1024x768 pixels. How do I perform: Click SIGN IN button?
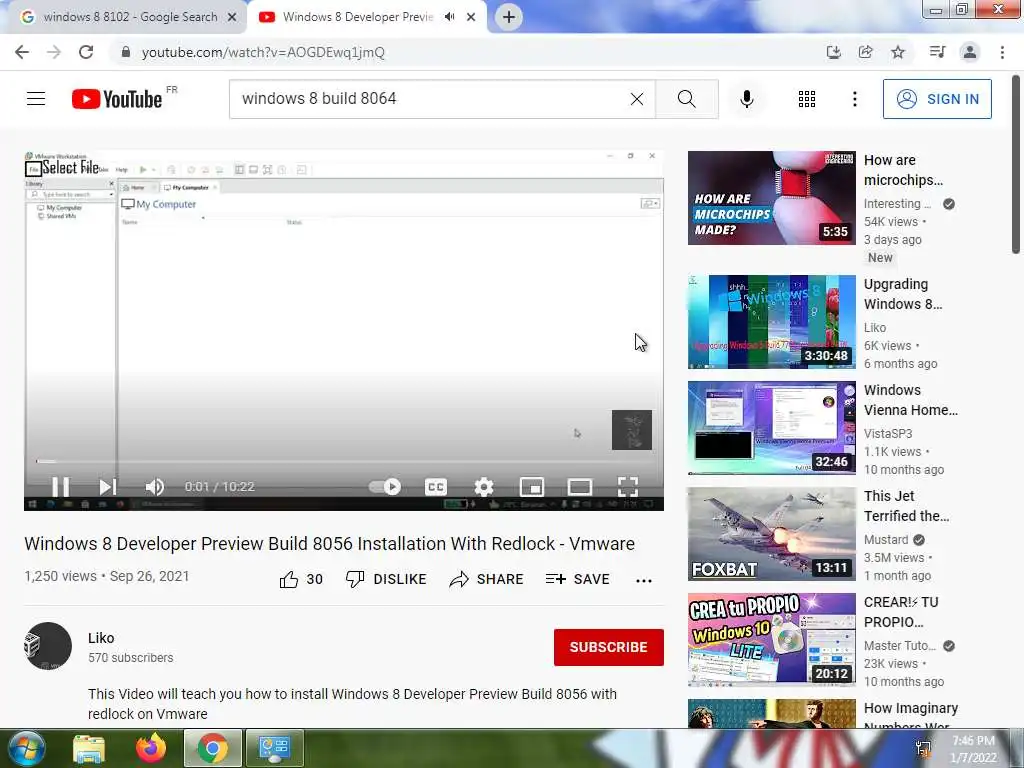(x=937, y=99)
